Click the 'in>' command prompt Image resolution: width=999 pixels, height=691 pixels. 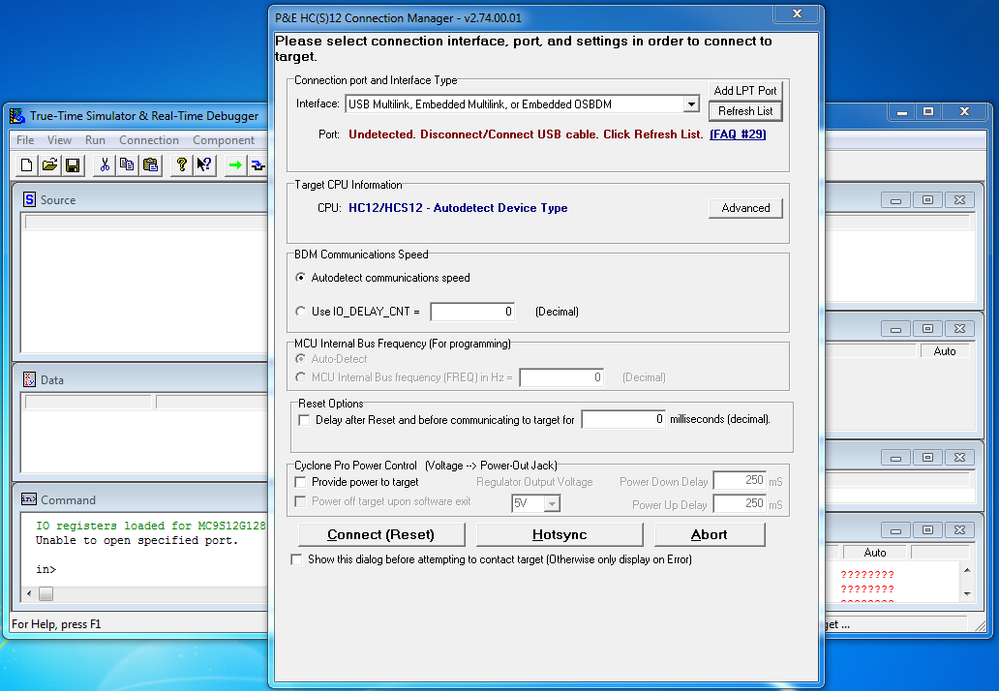pos(46,569)
